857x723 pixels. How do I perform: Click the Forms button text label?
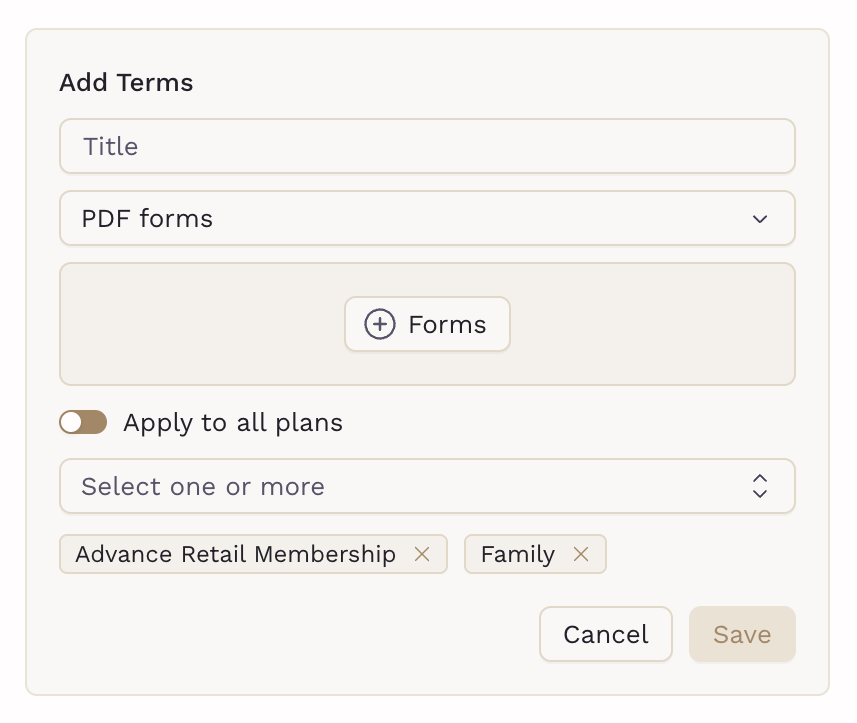[x=447, y=324]
